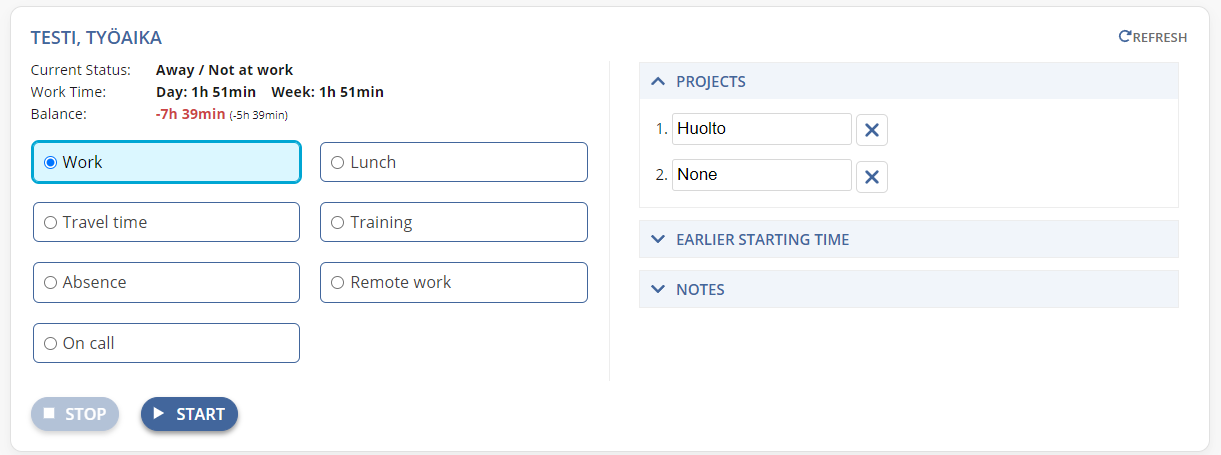Collapse the Projects section header
This screenshot has width=1221, height=455.
(x=909, y=81)
